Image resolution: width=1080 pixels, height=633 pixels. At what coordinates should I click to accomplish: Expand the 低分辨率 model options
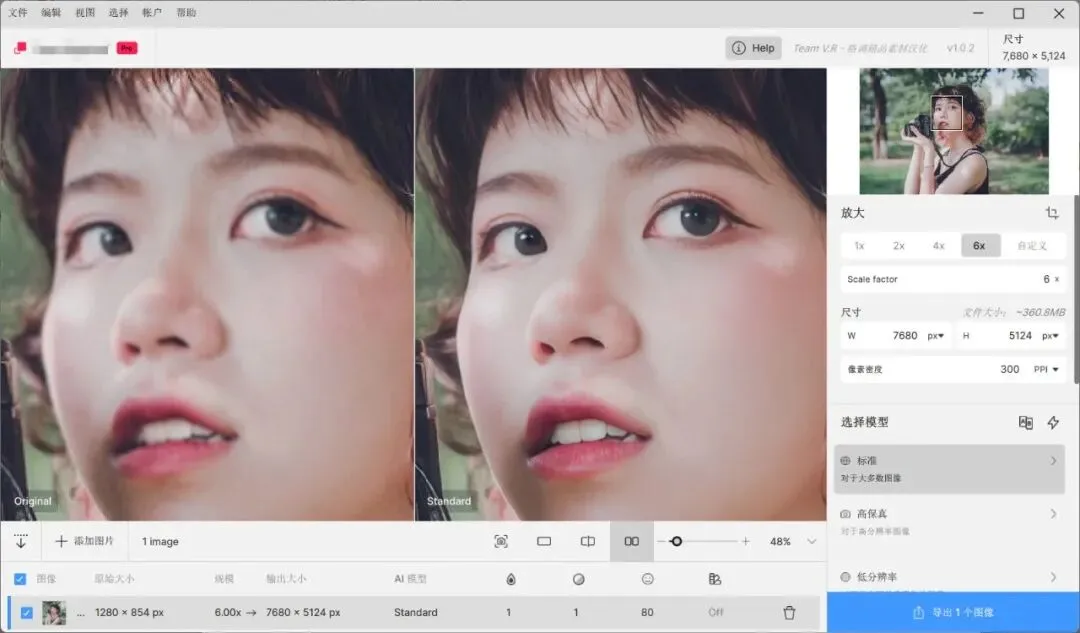pos(1053,577)
